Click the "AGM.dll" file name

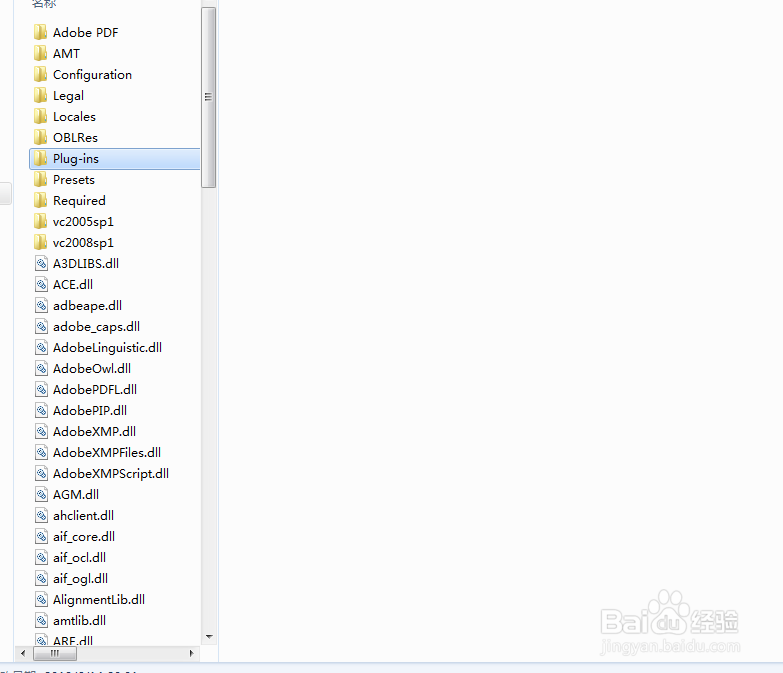tap(76, 494)
